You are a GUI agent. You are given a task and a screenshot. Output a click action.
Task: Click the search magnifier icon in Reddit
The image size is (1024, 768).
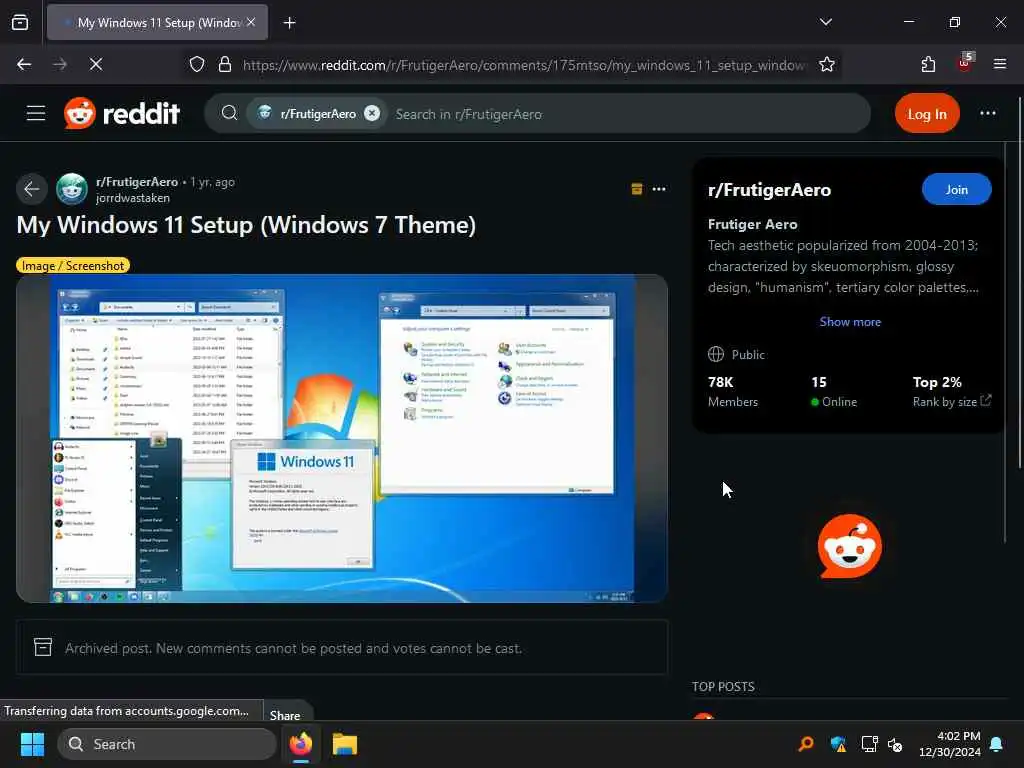click(x=229, y=114)
